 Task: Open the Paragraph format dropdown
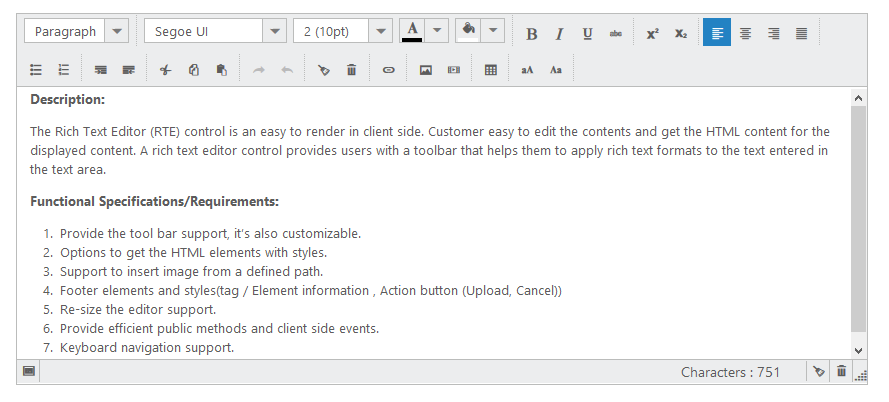pyautogui.click(x=119, y=31)
